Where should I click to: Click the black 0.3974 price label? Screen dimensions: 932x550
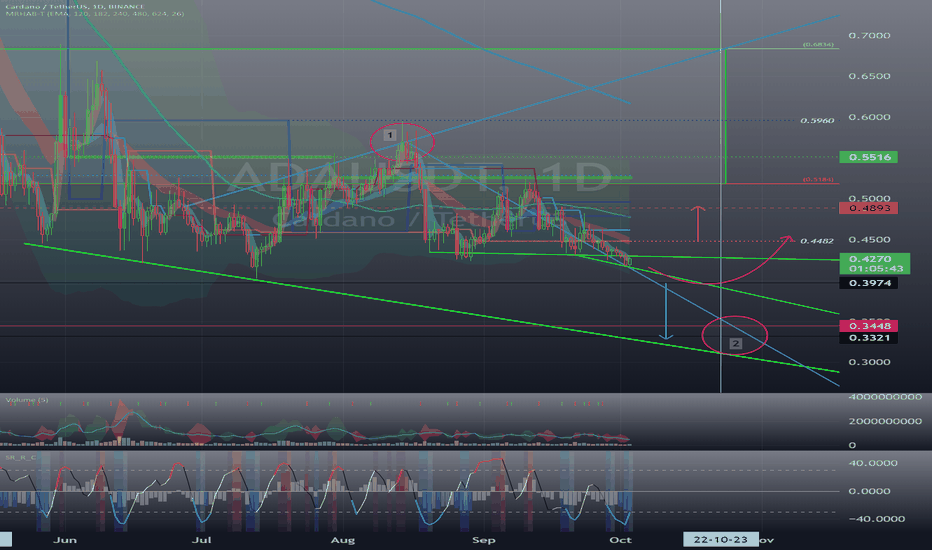868,283
